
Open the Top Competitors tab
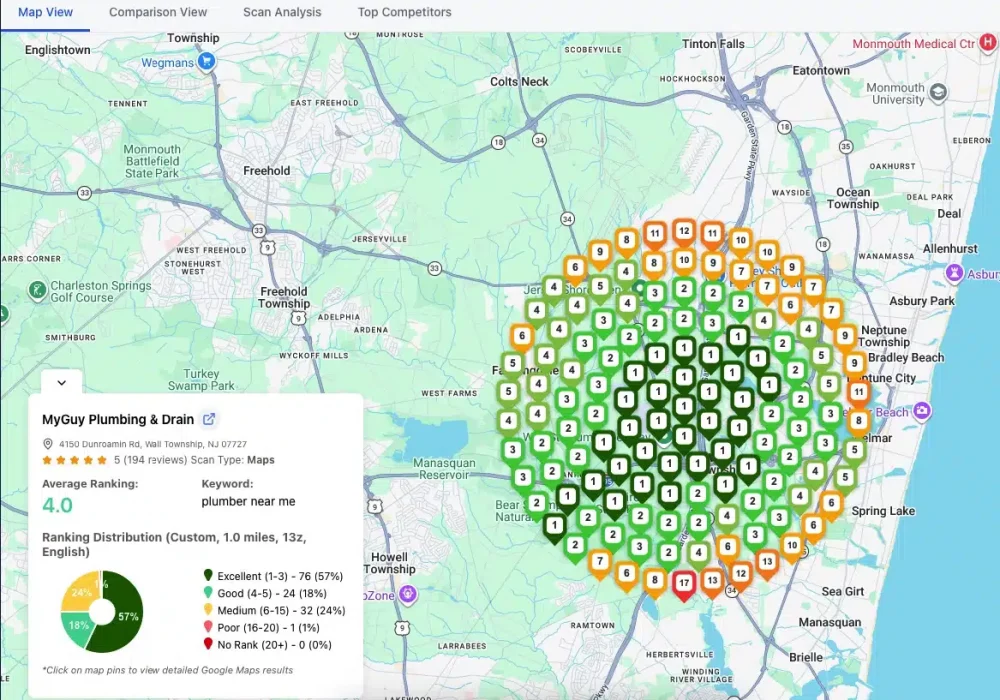pyautogui.click(x=404, y=13)
